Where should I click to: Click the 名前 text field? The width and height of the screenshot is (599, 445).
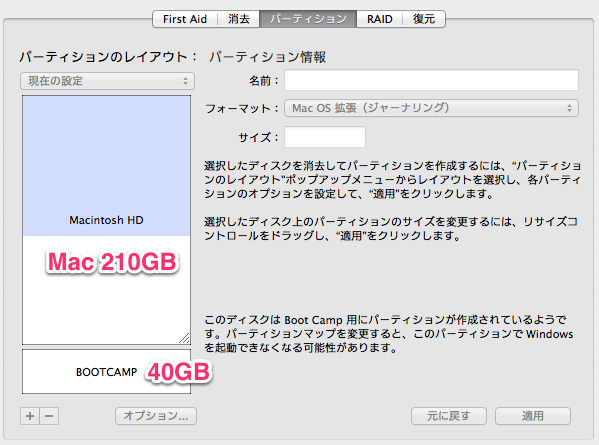[431, 80]
